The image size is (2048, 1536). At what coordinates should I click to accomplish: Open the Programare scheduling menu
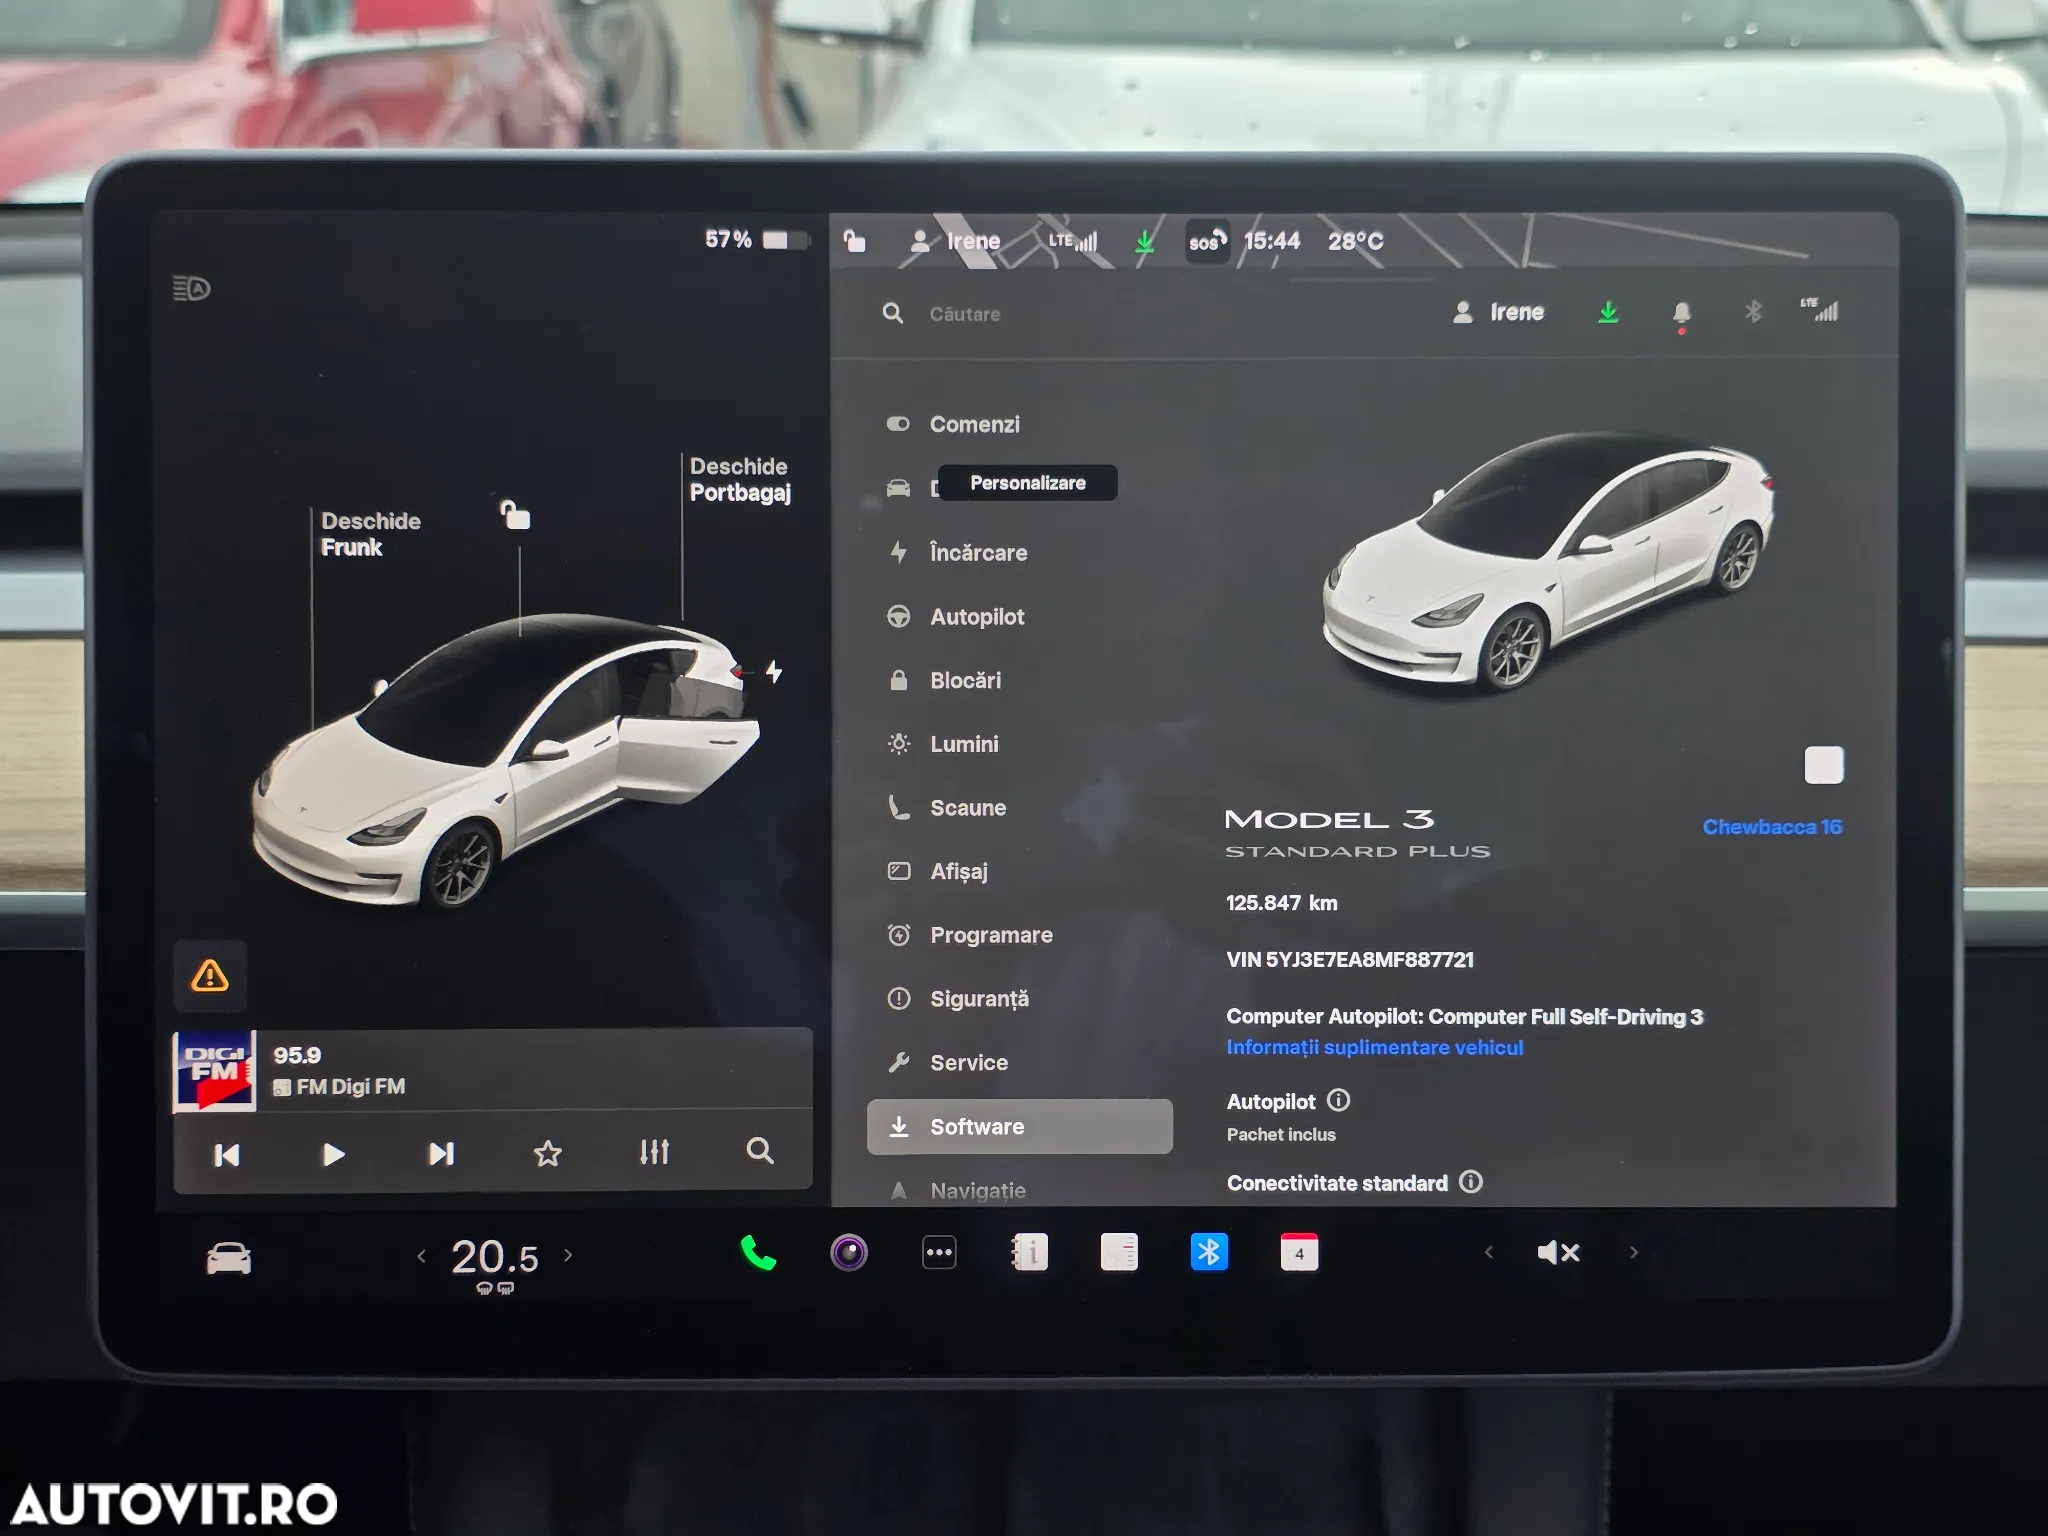coord(970,935)
